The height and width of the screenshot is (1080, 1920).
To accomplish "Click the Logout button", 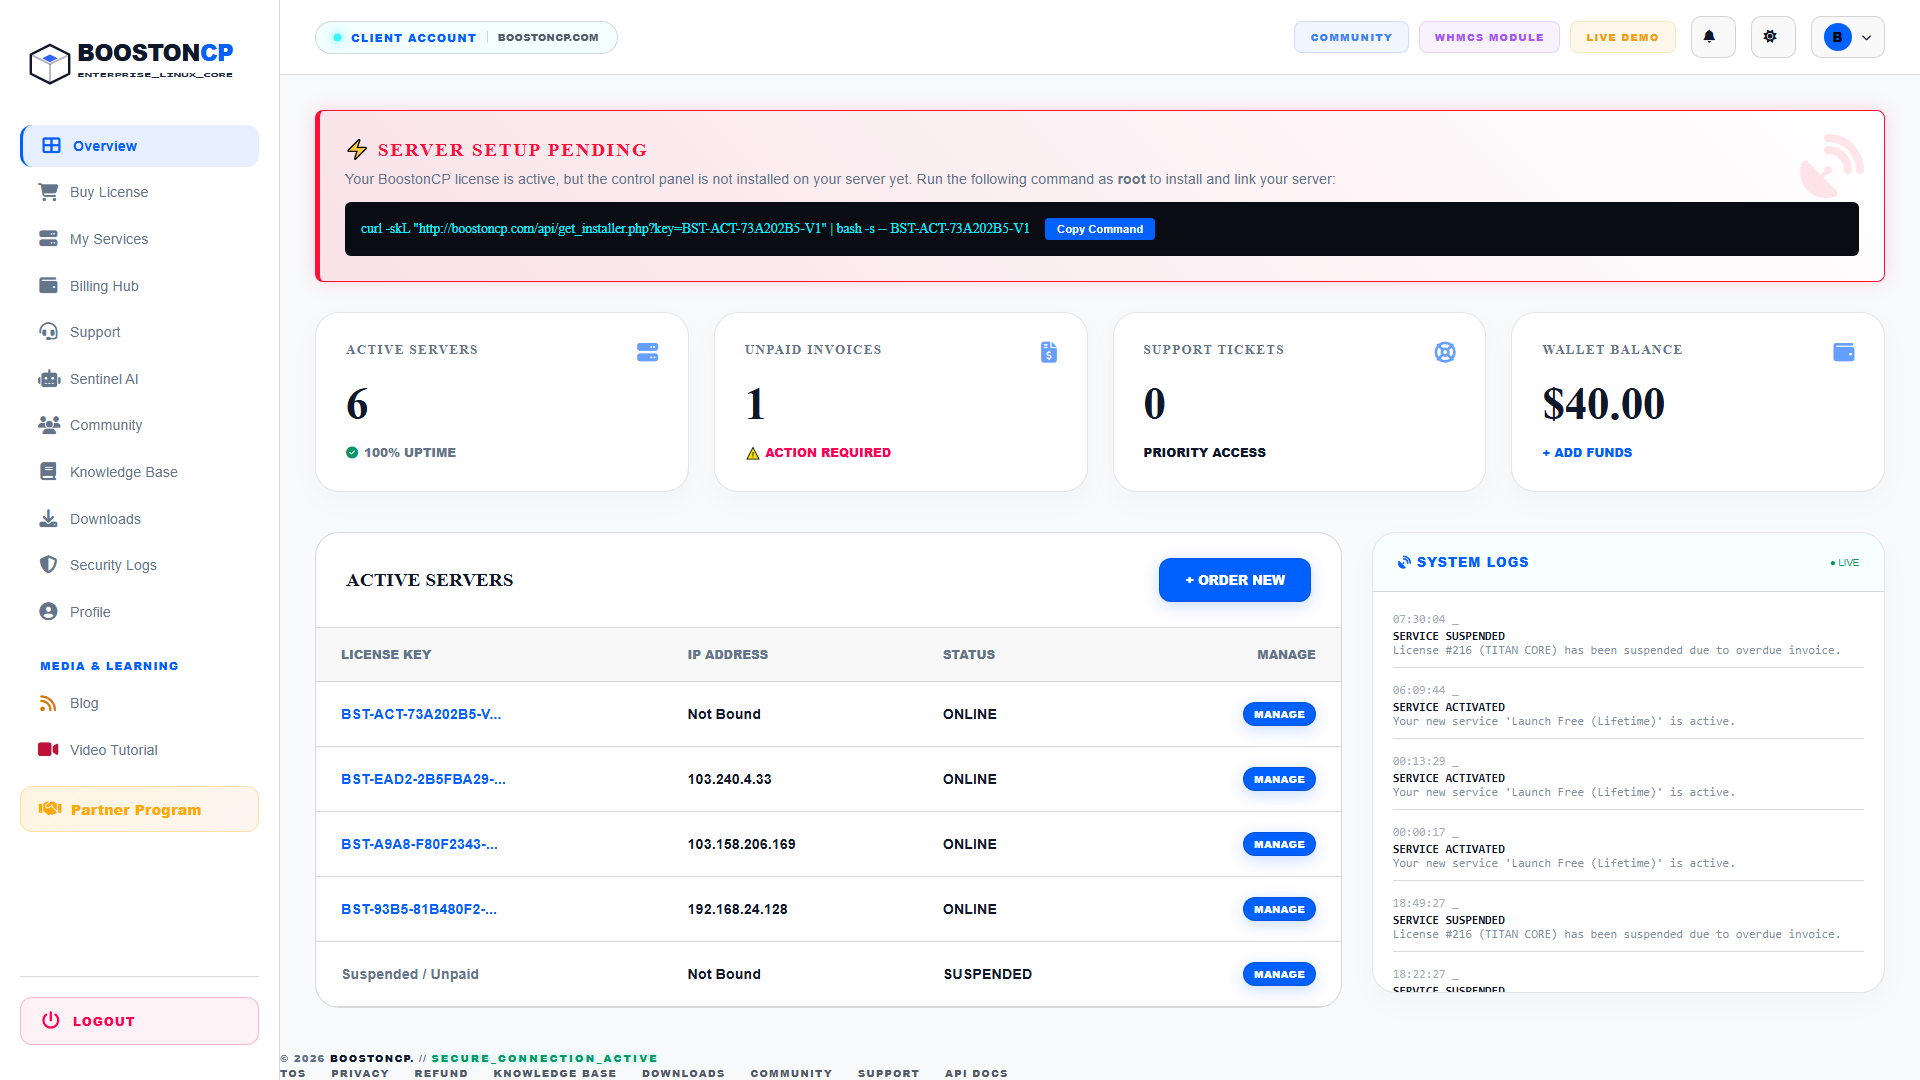I will click(139, 1021).
